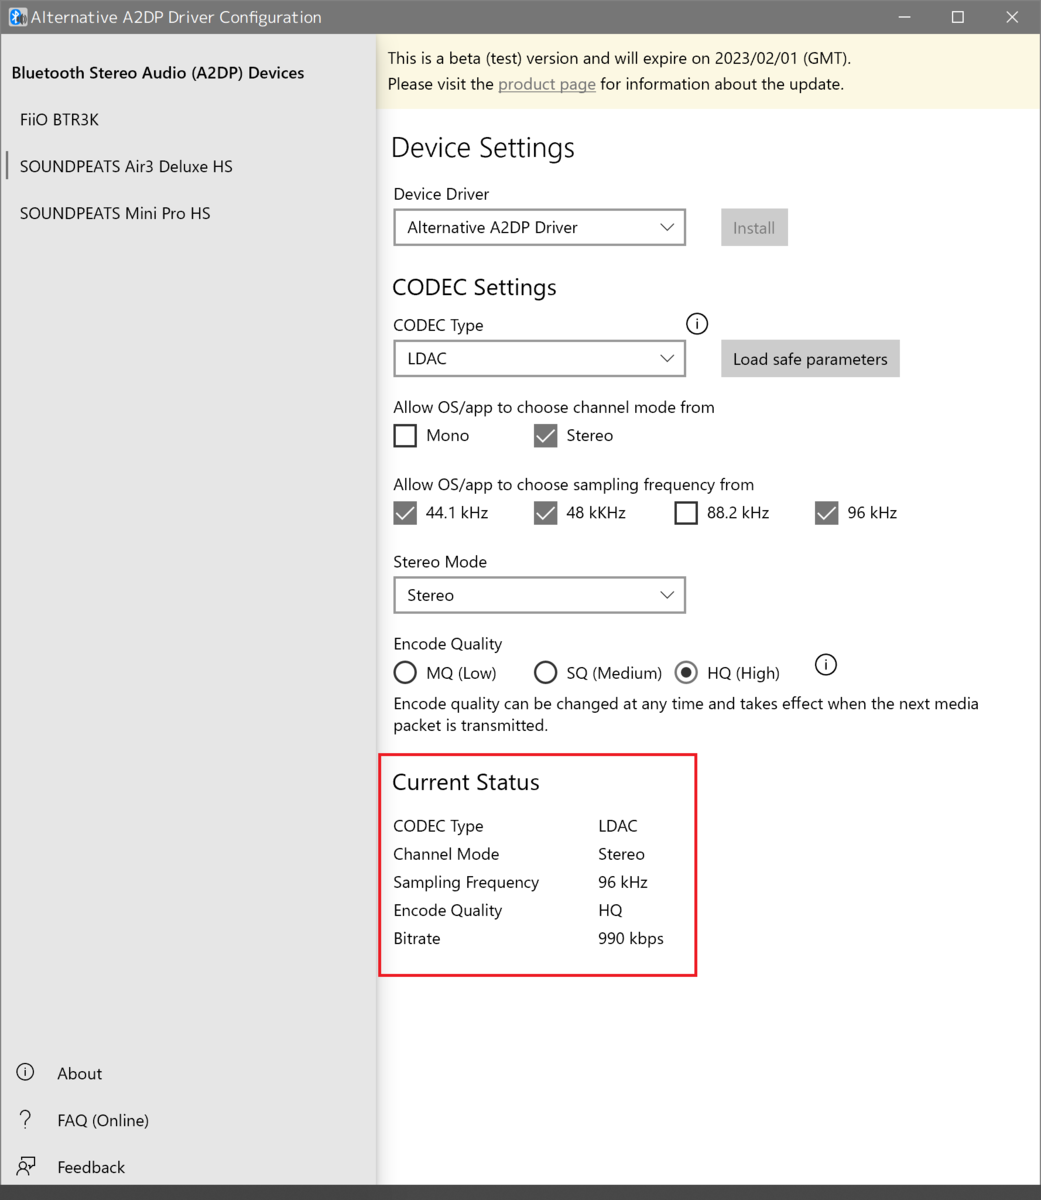Open the product page link
This screenshot has height=1200, width=1041.
click(546, 84)
